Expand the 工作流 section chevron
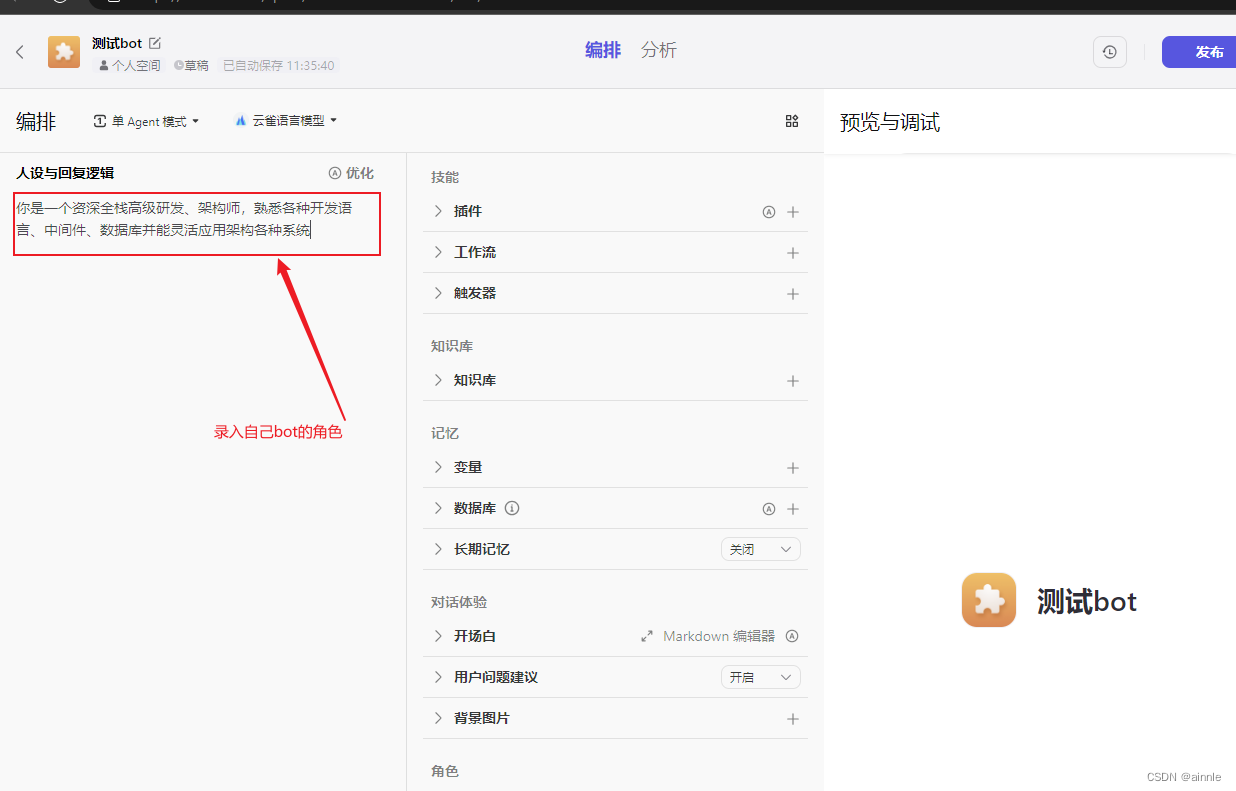The height and width of the screenshot is (791, 1236). pyautogui.click(x=438, y=252)
